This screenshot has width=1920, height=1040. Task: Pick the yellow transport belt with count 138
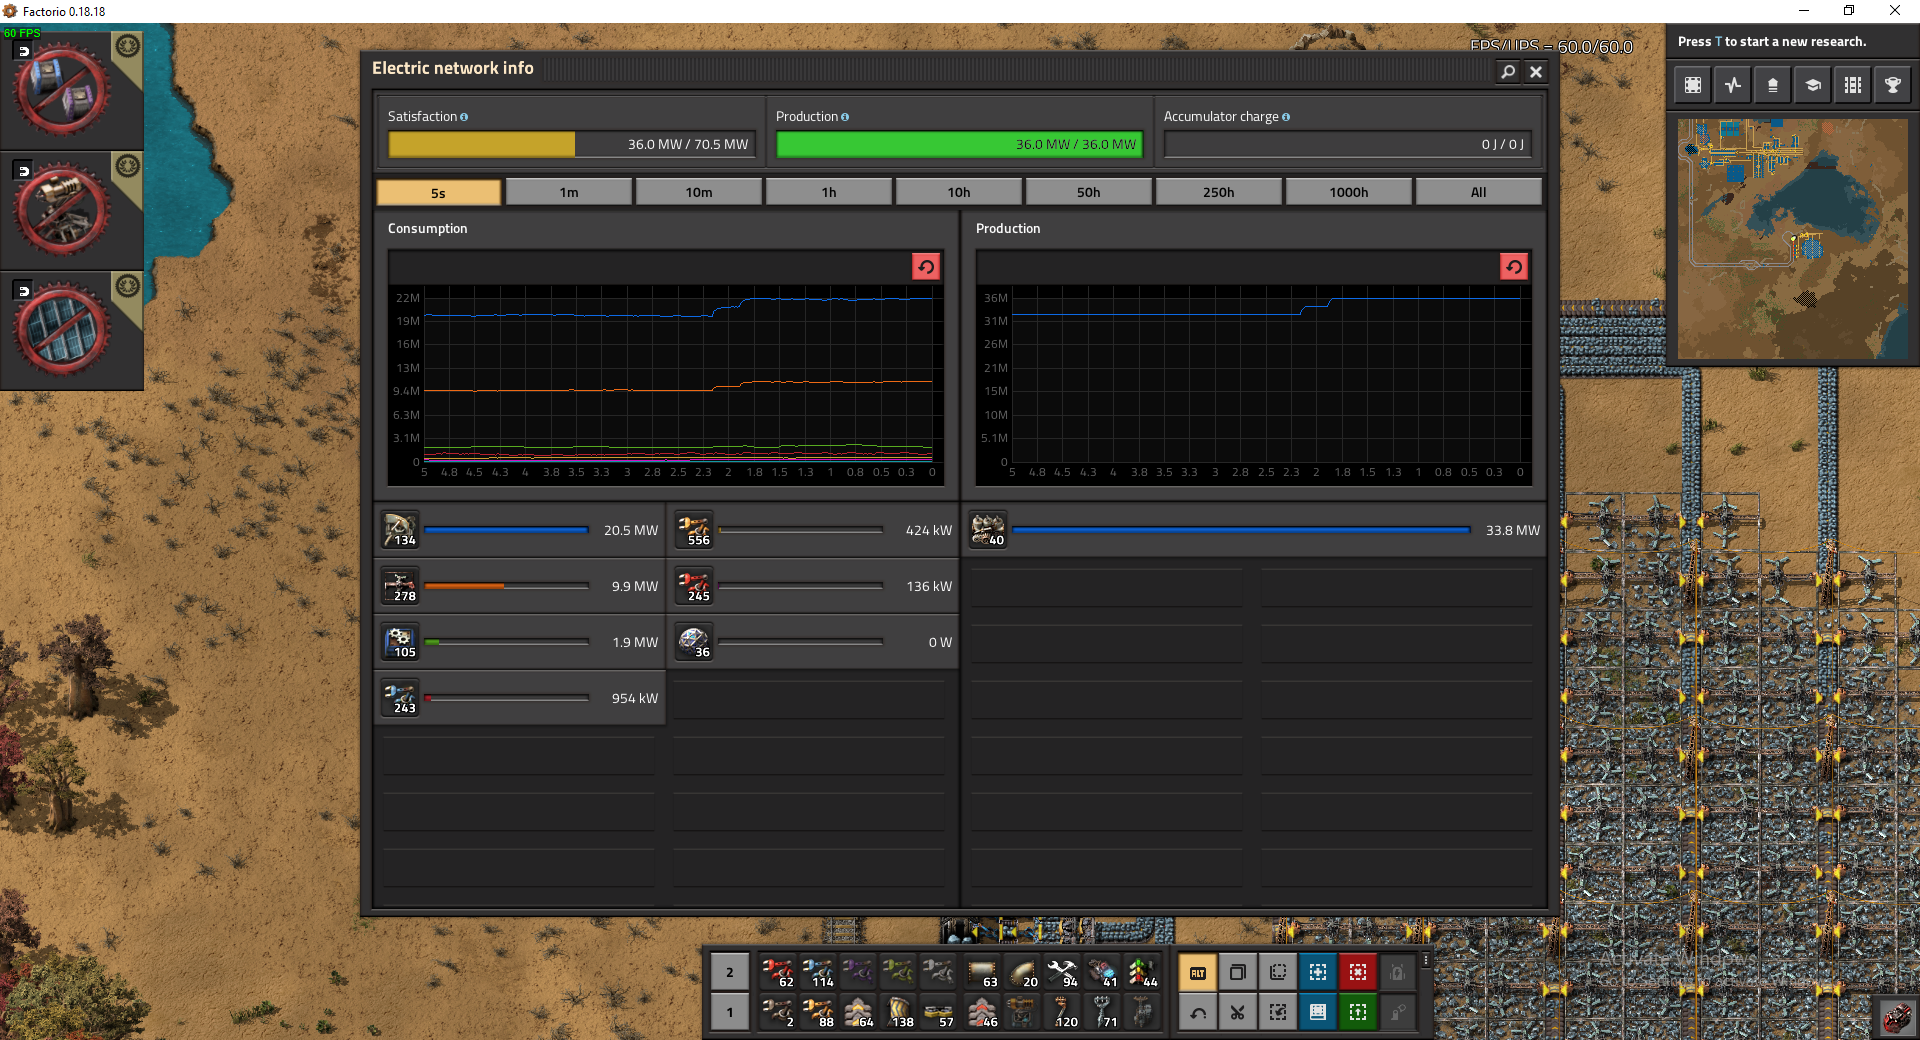tap(900, 1012)
